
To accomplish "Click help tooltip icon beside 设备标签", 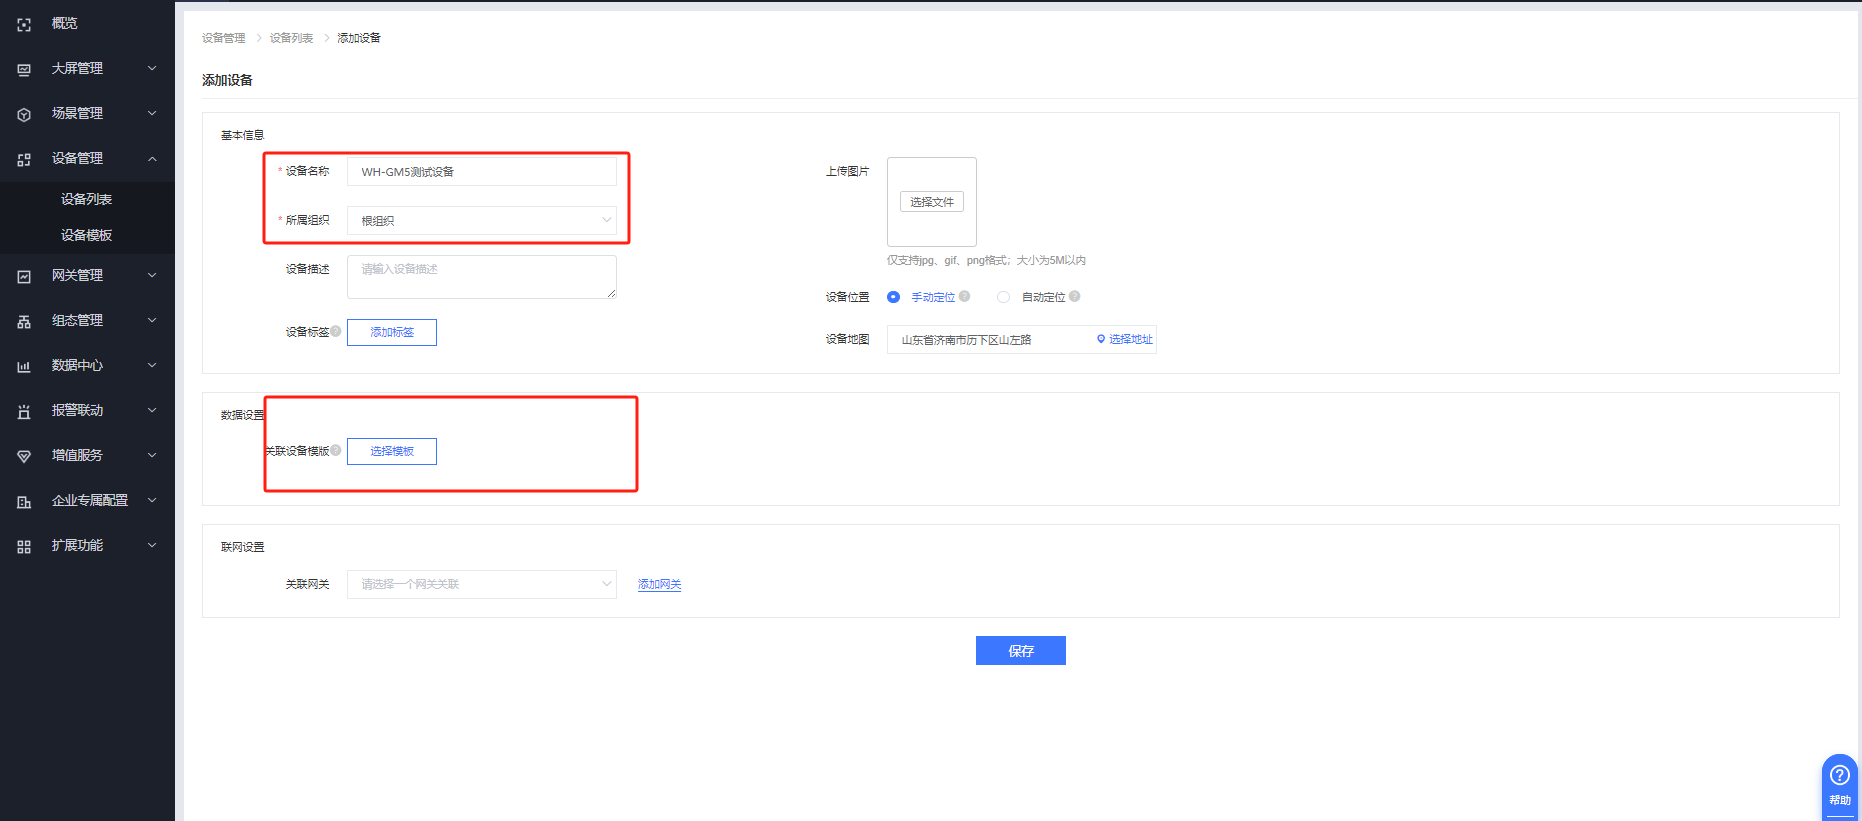I will click(x=336, y=331).
